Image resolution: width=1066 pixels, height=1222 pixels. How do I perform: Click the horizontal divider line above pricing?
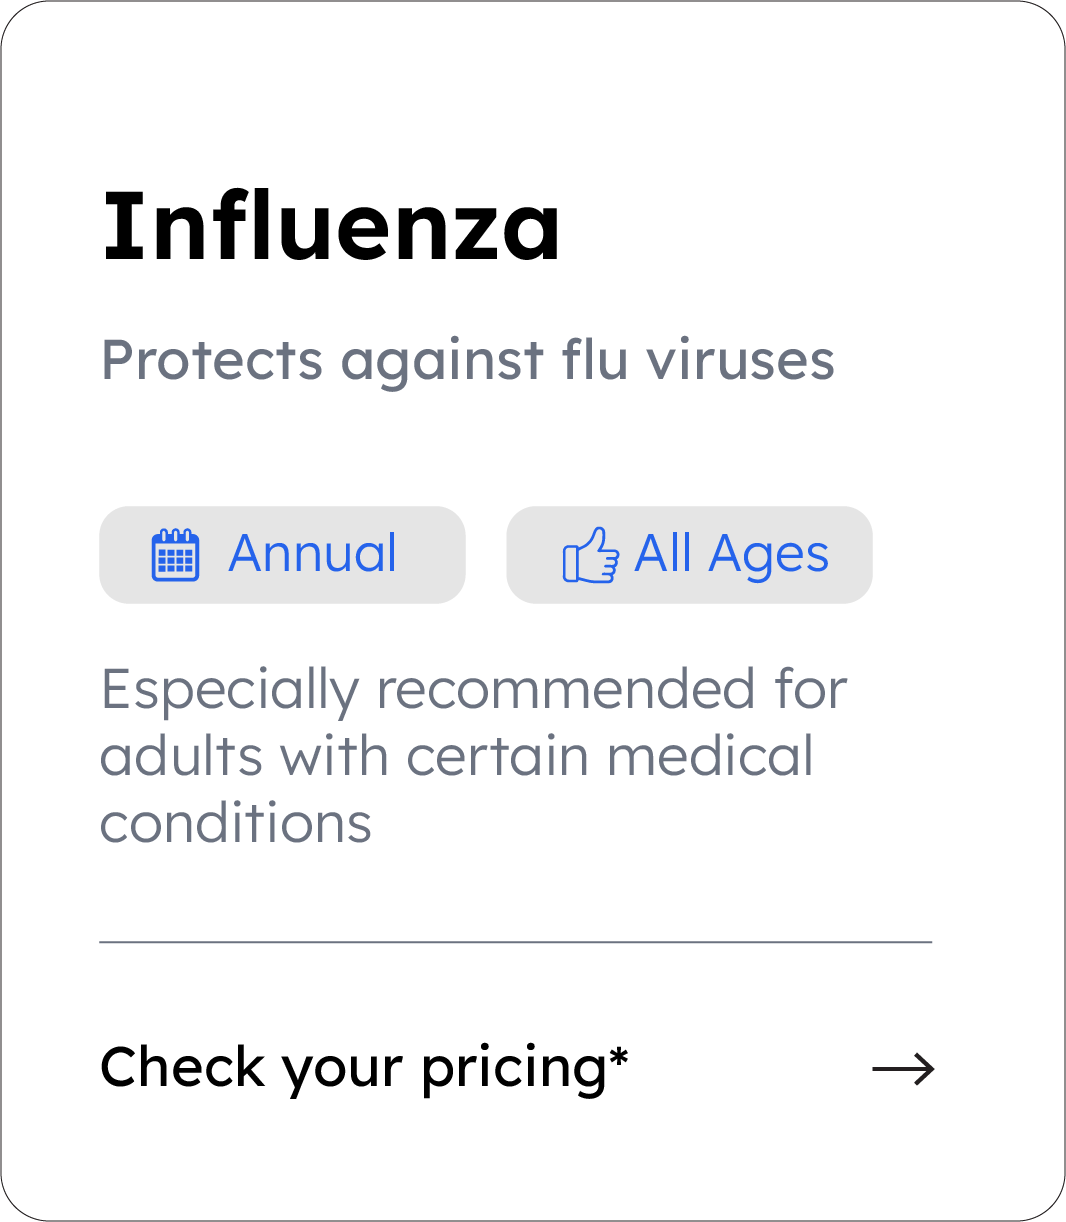coord(515,942)
